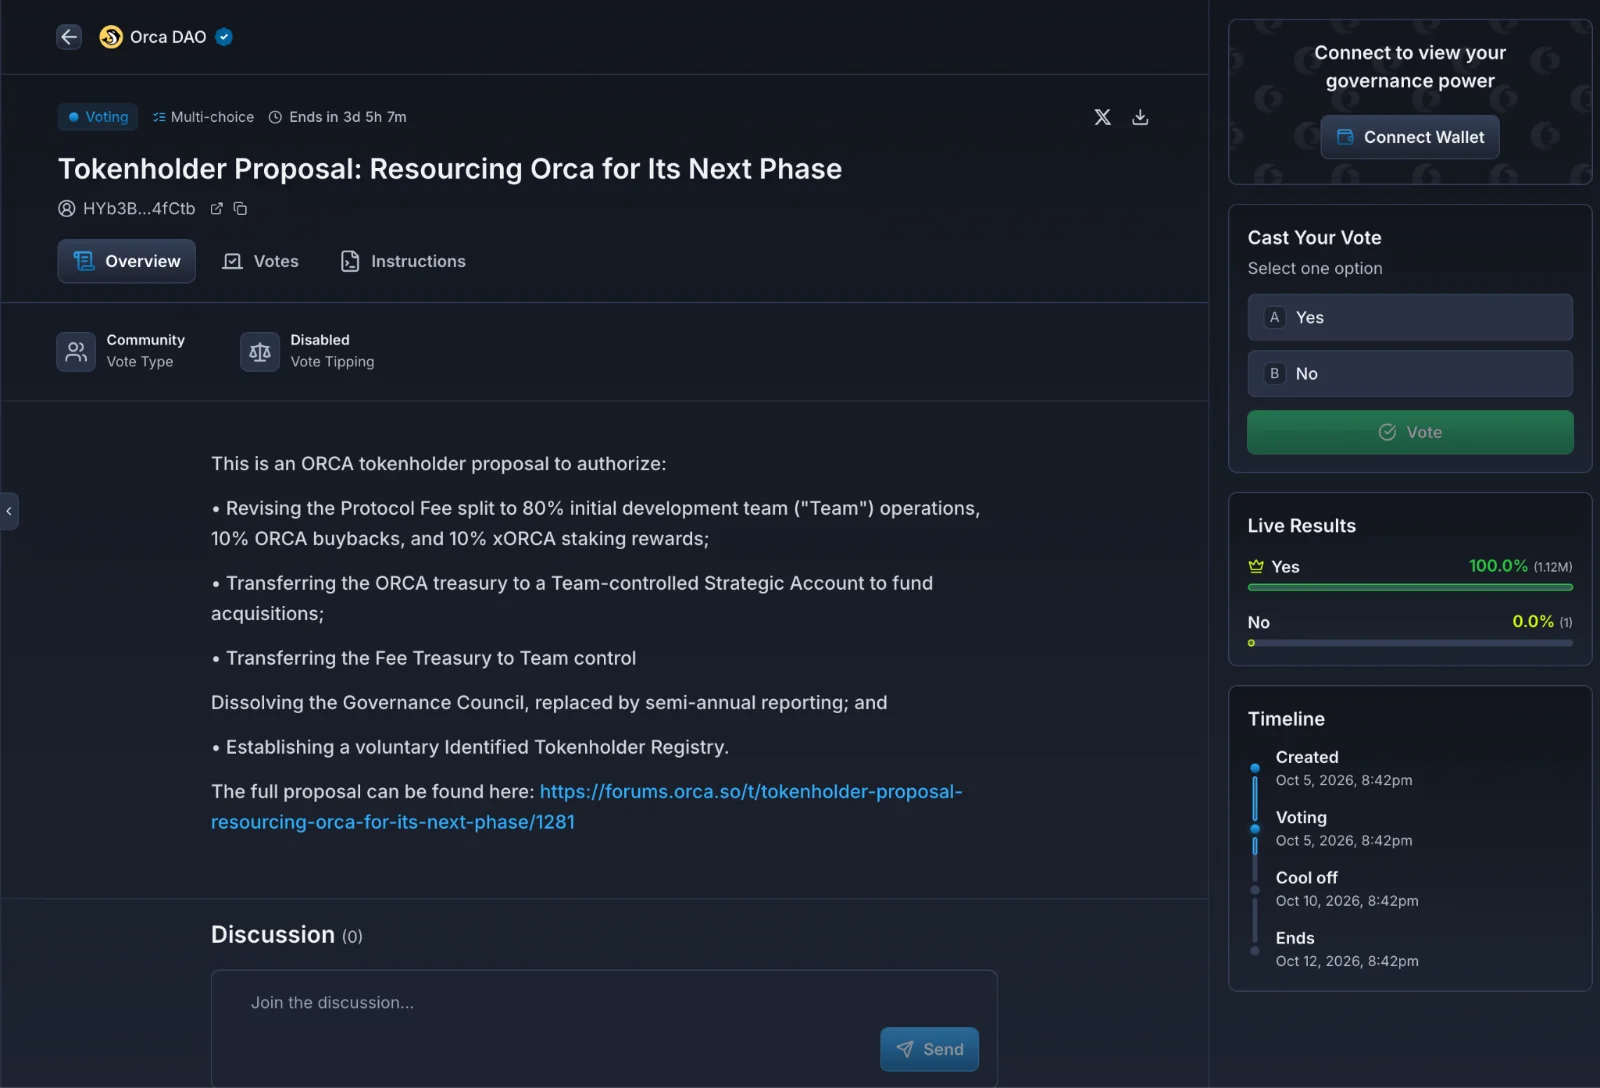Select the No voting option
This screenshot has height=1088, width=1600.
coord(1410,373)
